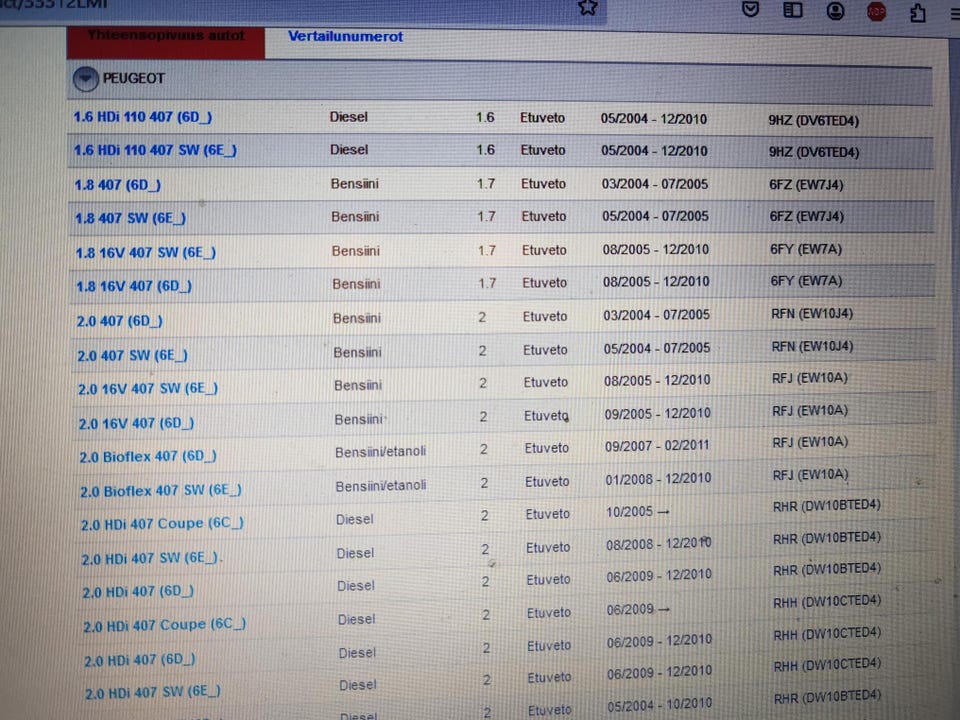960x720 pixels.
Task: Collapse the PEUGEOT section arrow
Action: (85, 79)
